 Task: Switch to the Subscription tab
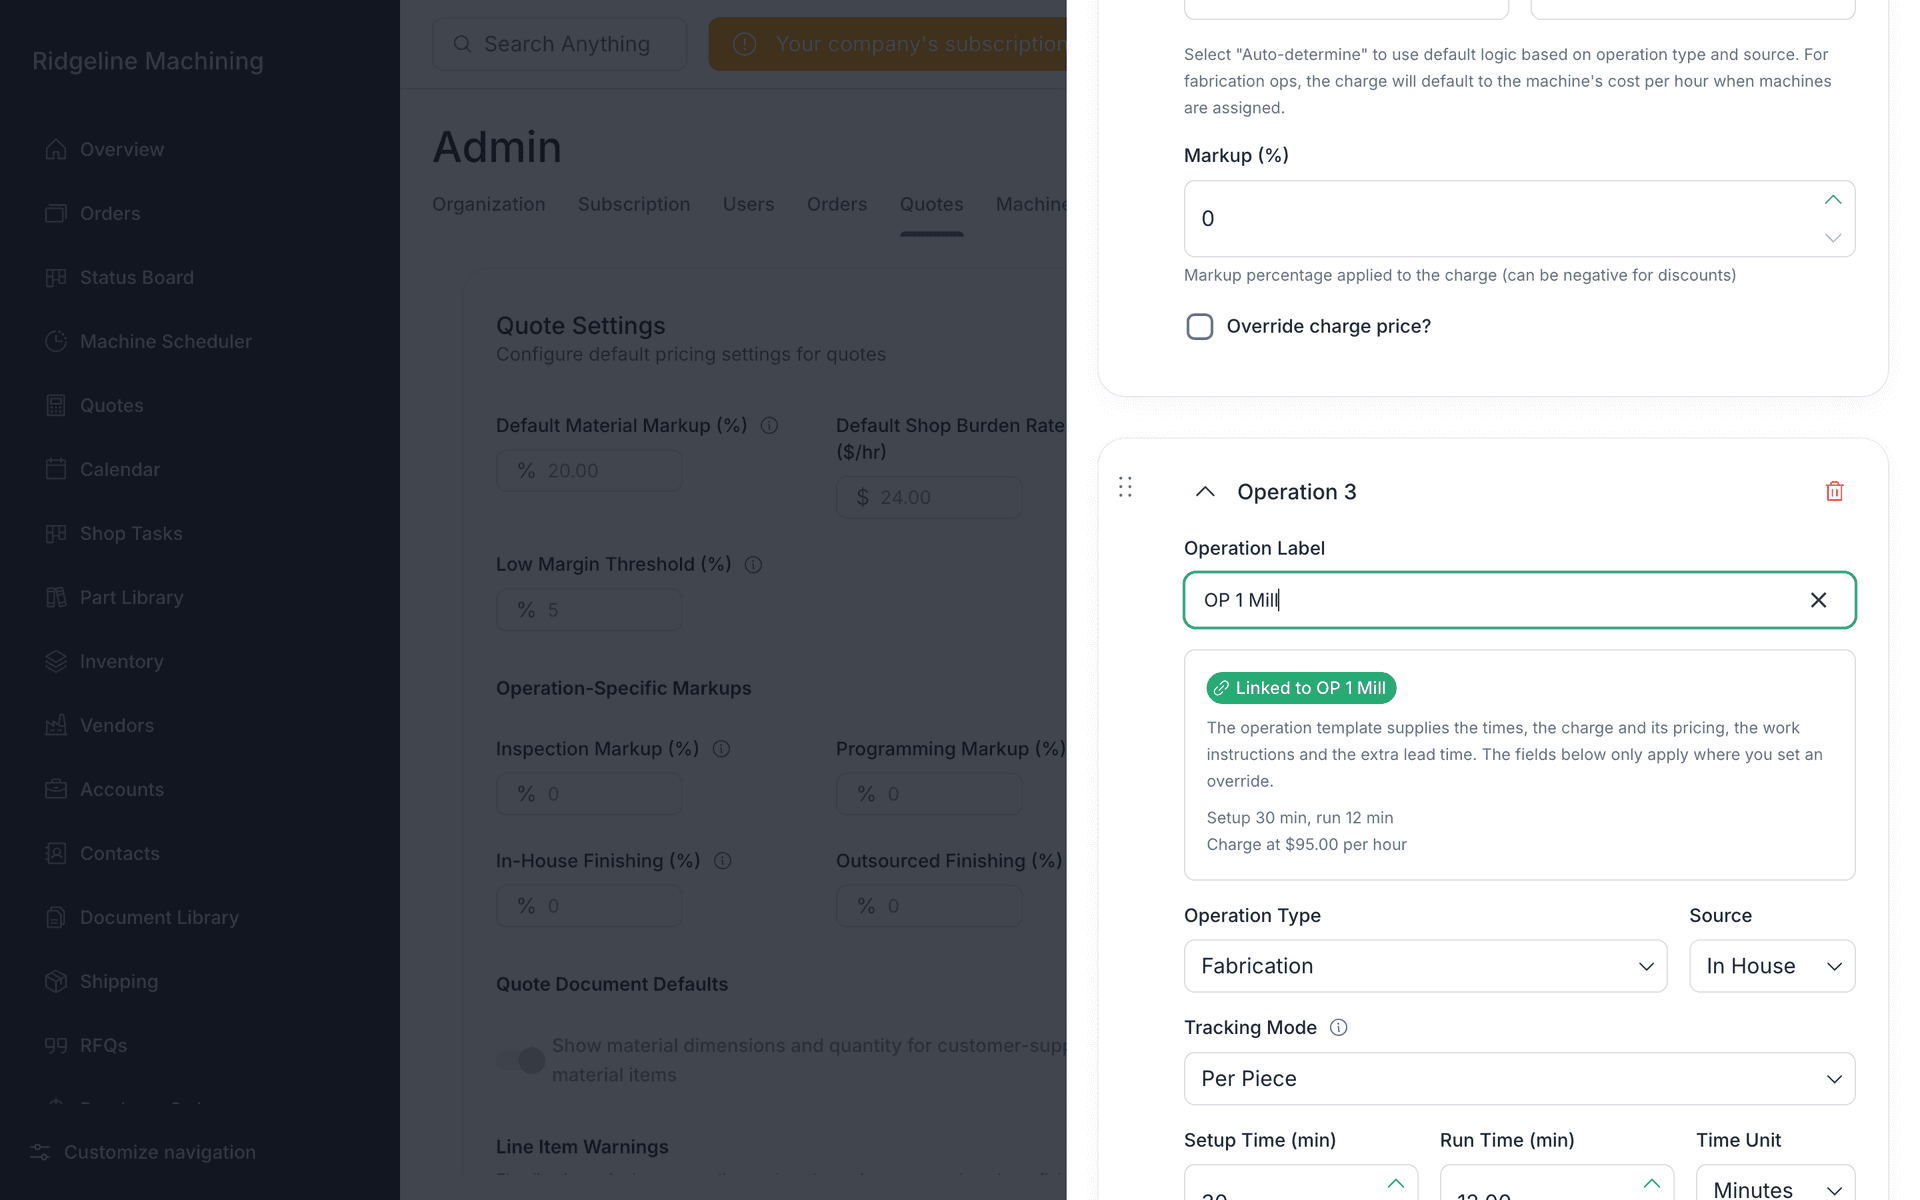[634, 204]
